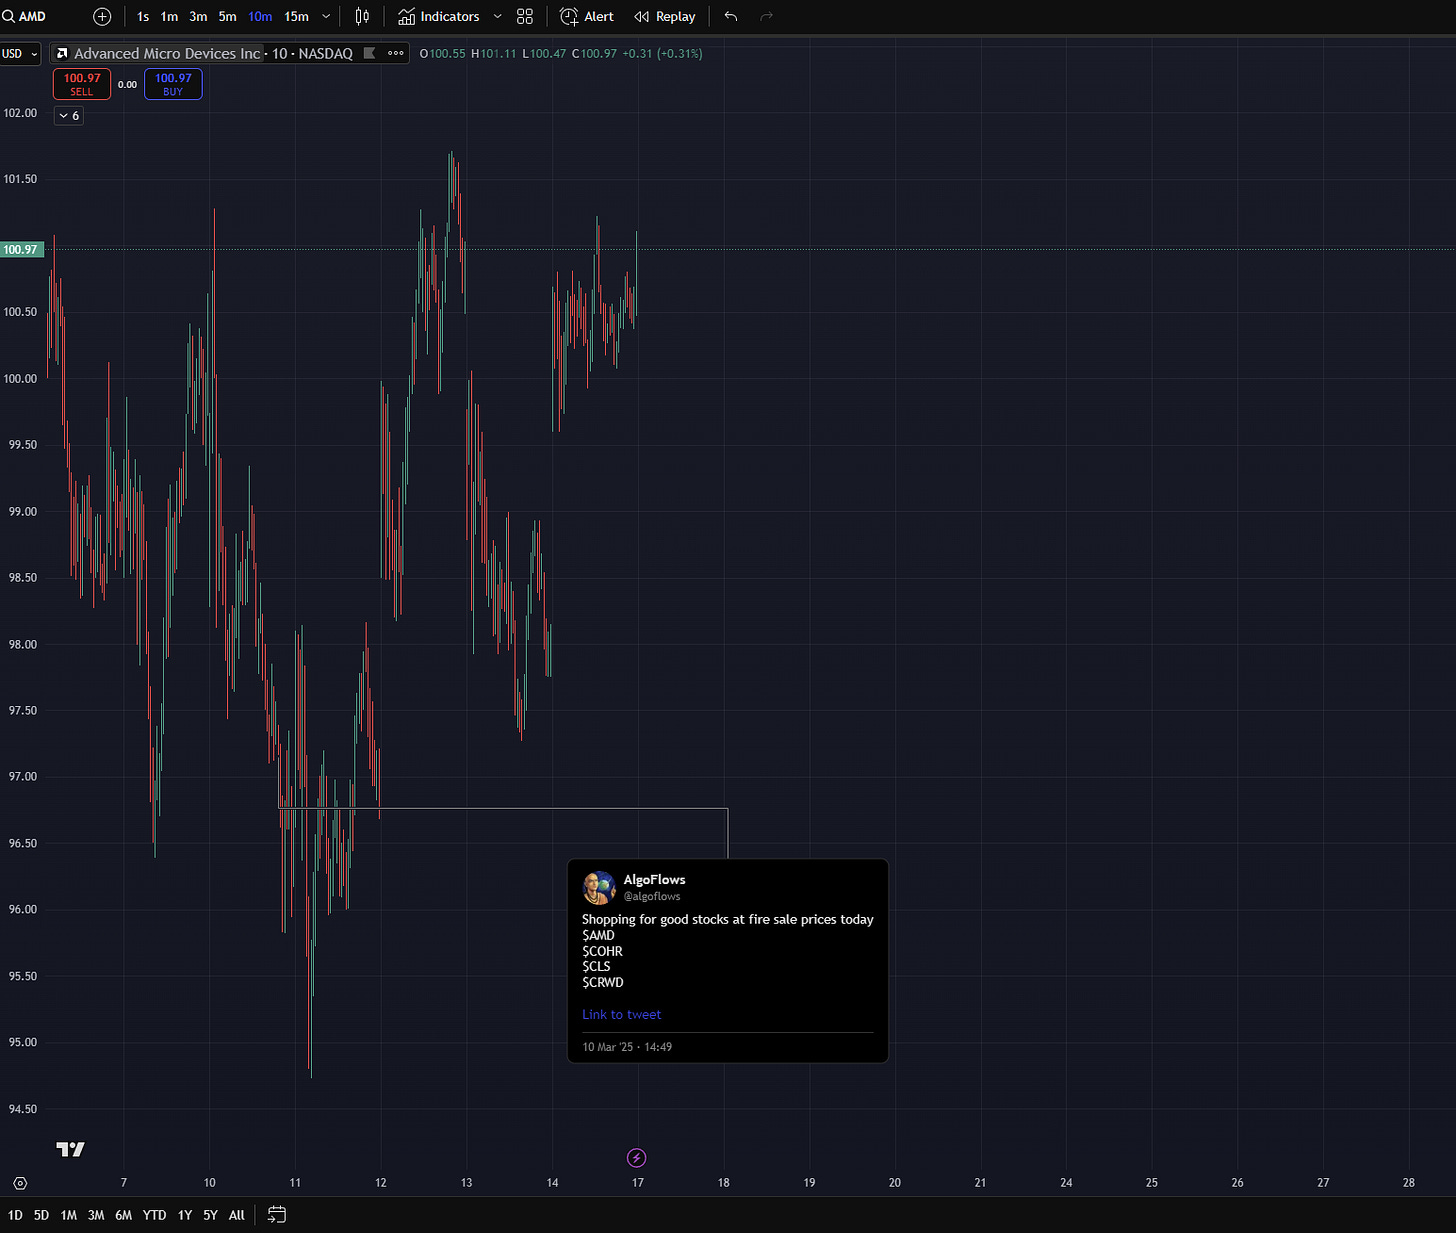Open the layout templates grid icon

point(525,16)
